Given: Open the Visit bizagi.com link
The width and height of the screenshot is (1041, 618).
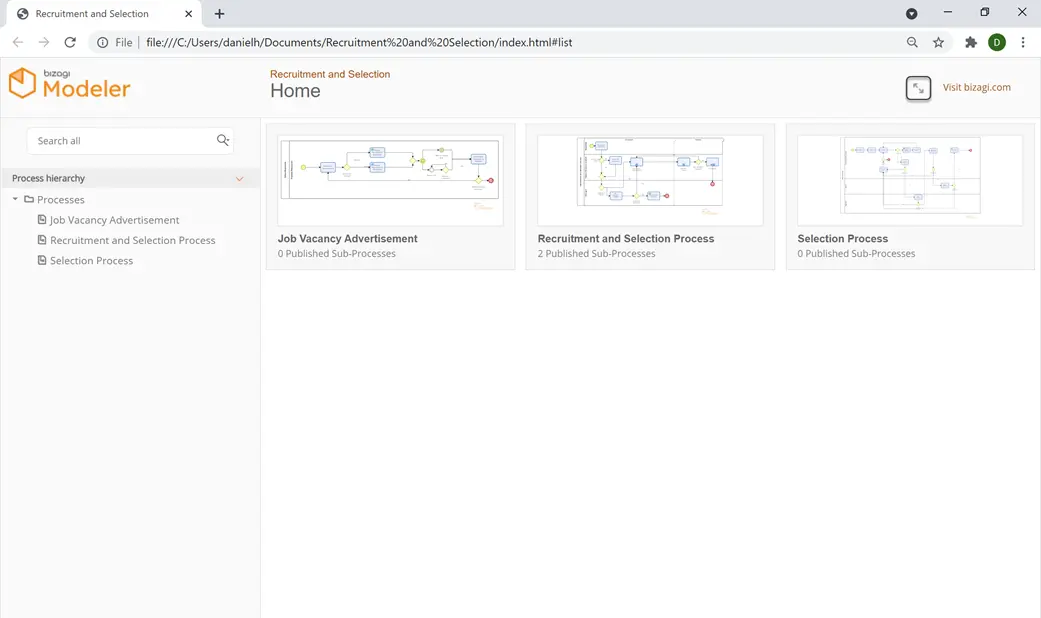Looking at the screenshot, I should [977, 88].
